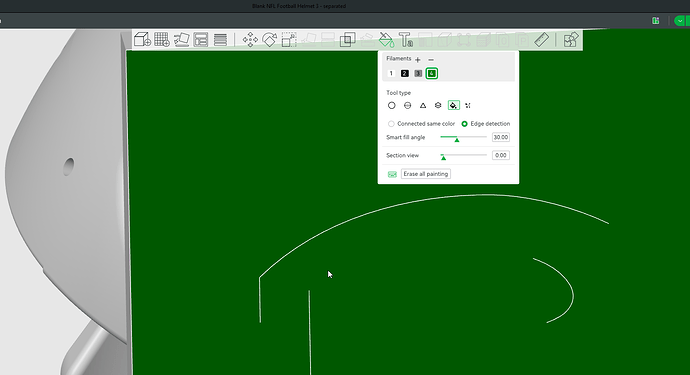Image resolution: width=690 pixels, height=375 pixels.
Task: Pick filament color swatch 2
Action: click(404, 74)
